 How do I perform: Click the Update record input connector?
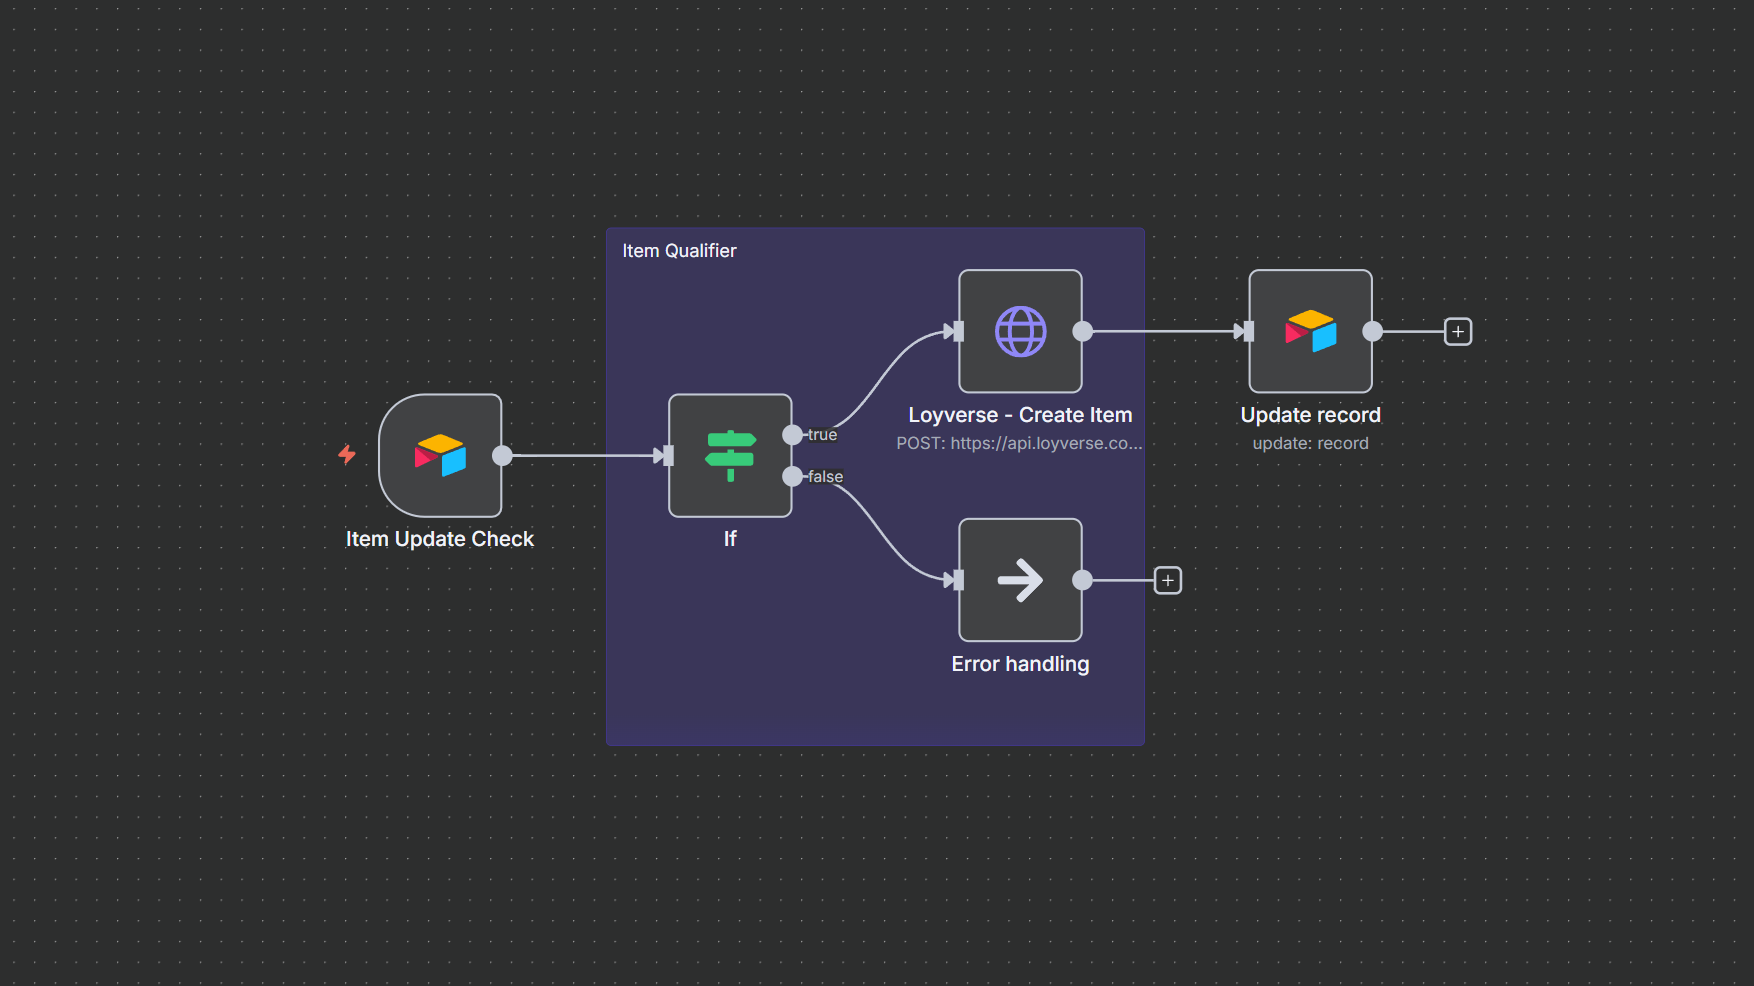[1247, 331]
